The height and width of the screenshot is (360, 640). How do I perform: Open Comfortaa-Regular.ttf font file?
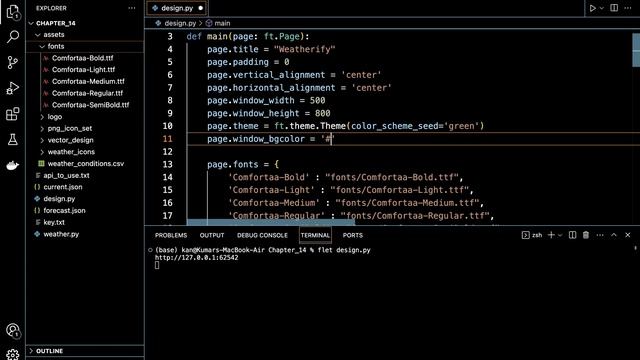click(x=87, y=93)
